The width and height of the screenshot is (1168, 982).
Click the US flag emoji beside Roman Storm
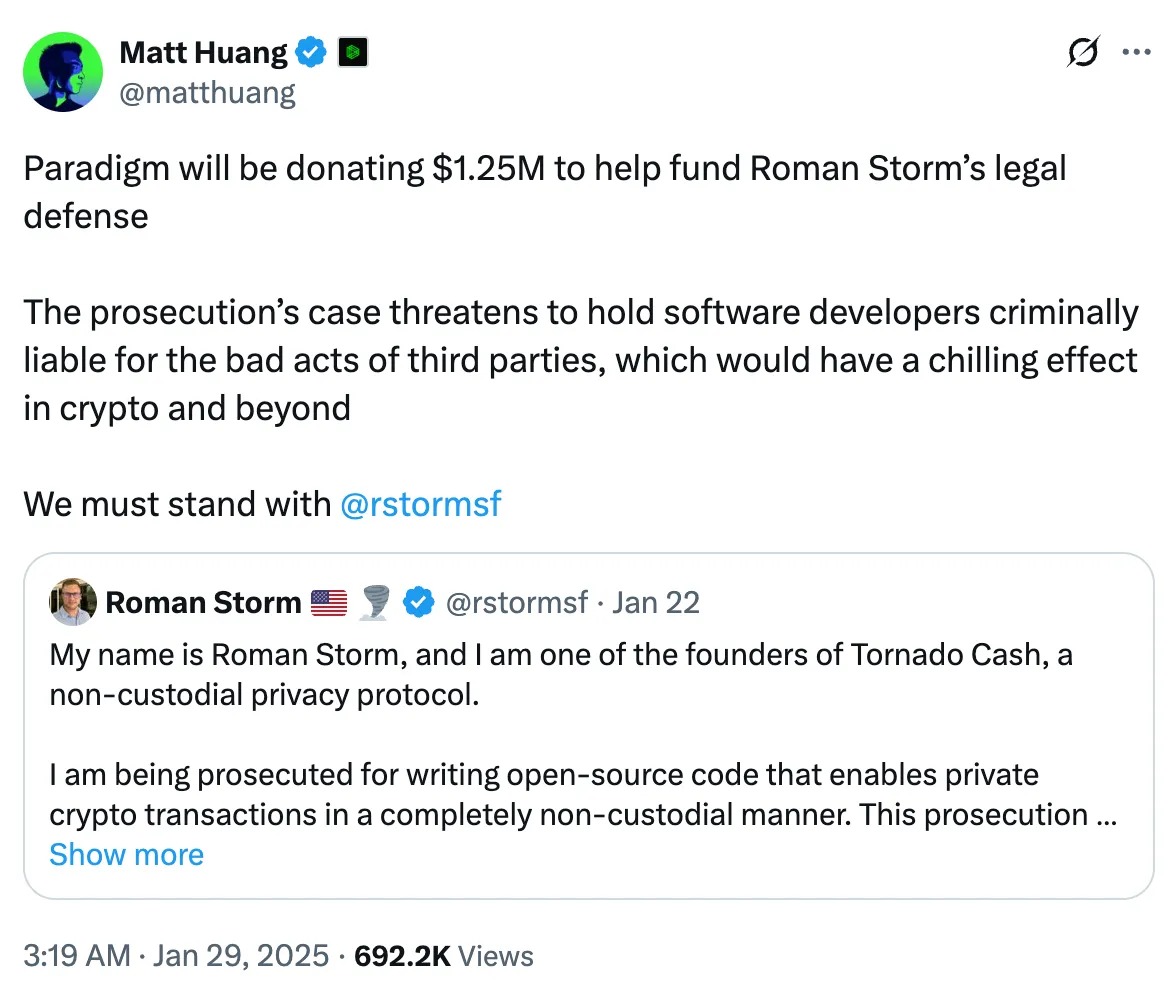tap(329, 602)
